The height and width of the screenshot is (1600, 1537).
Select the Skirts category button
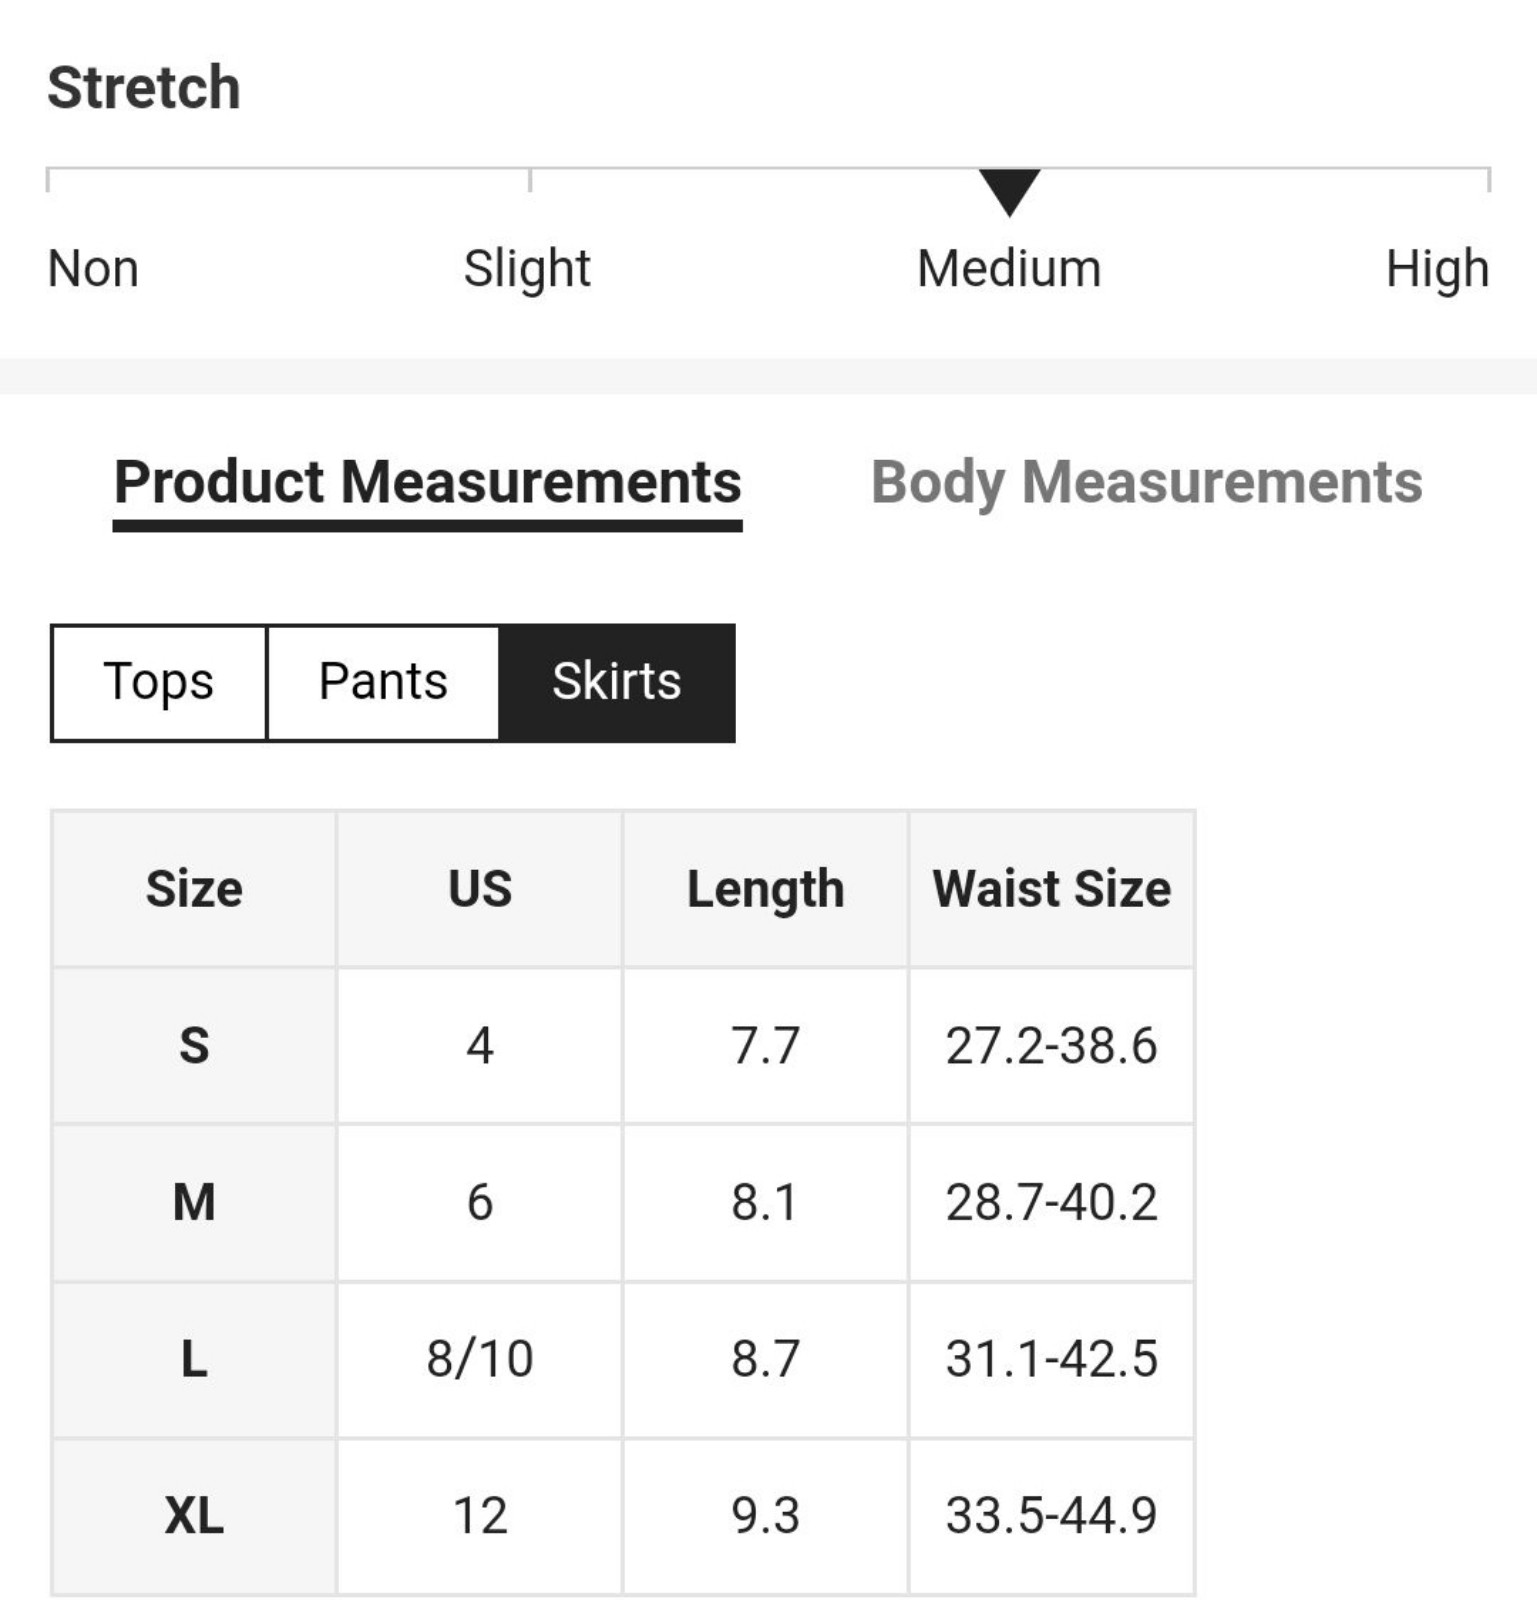click(x=617, y=683)
